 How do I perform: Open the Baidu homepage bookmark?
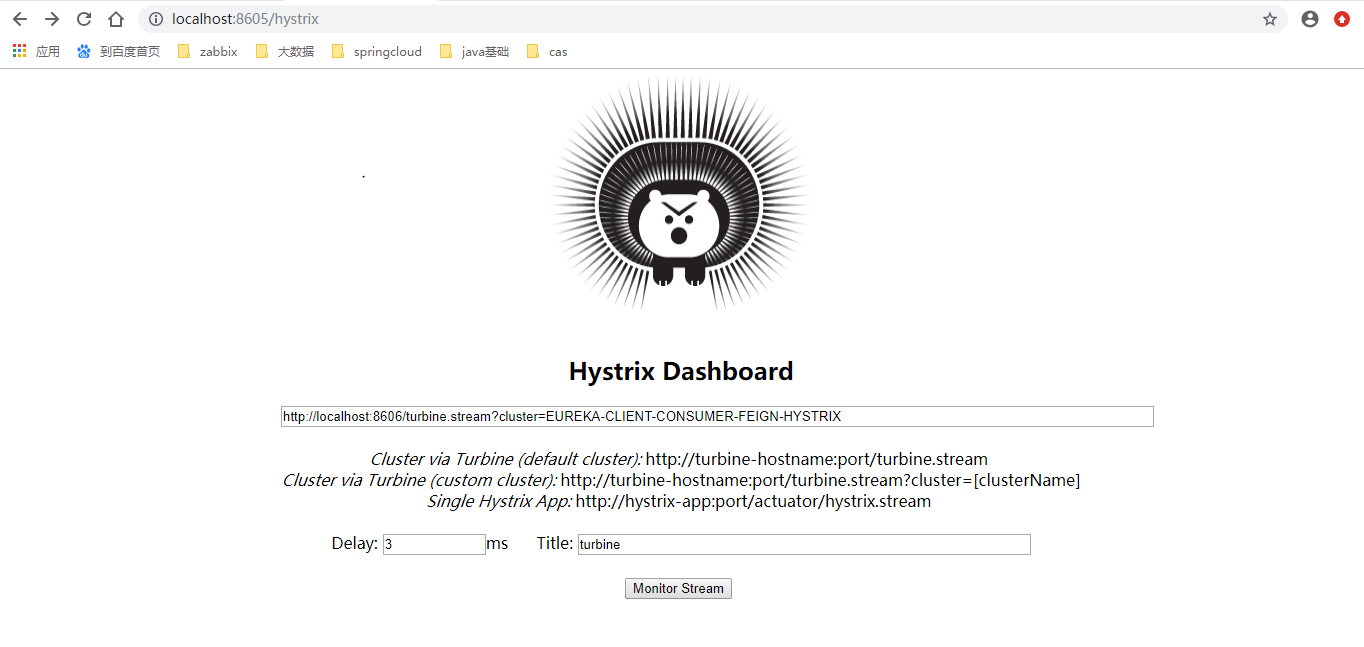tap(119, 51)
